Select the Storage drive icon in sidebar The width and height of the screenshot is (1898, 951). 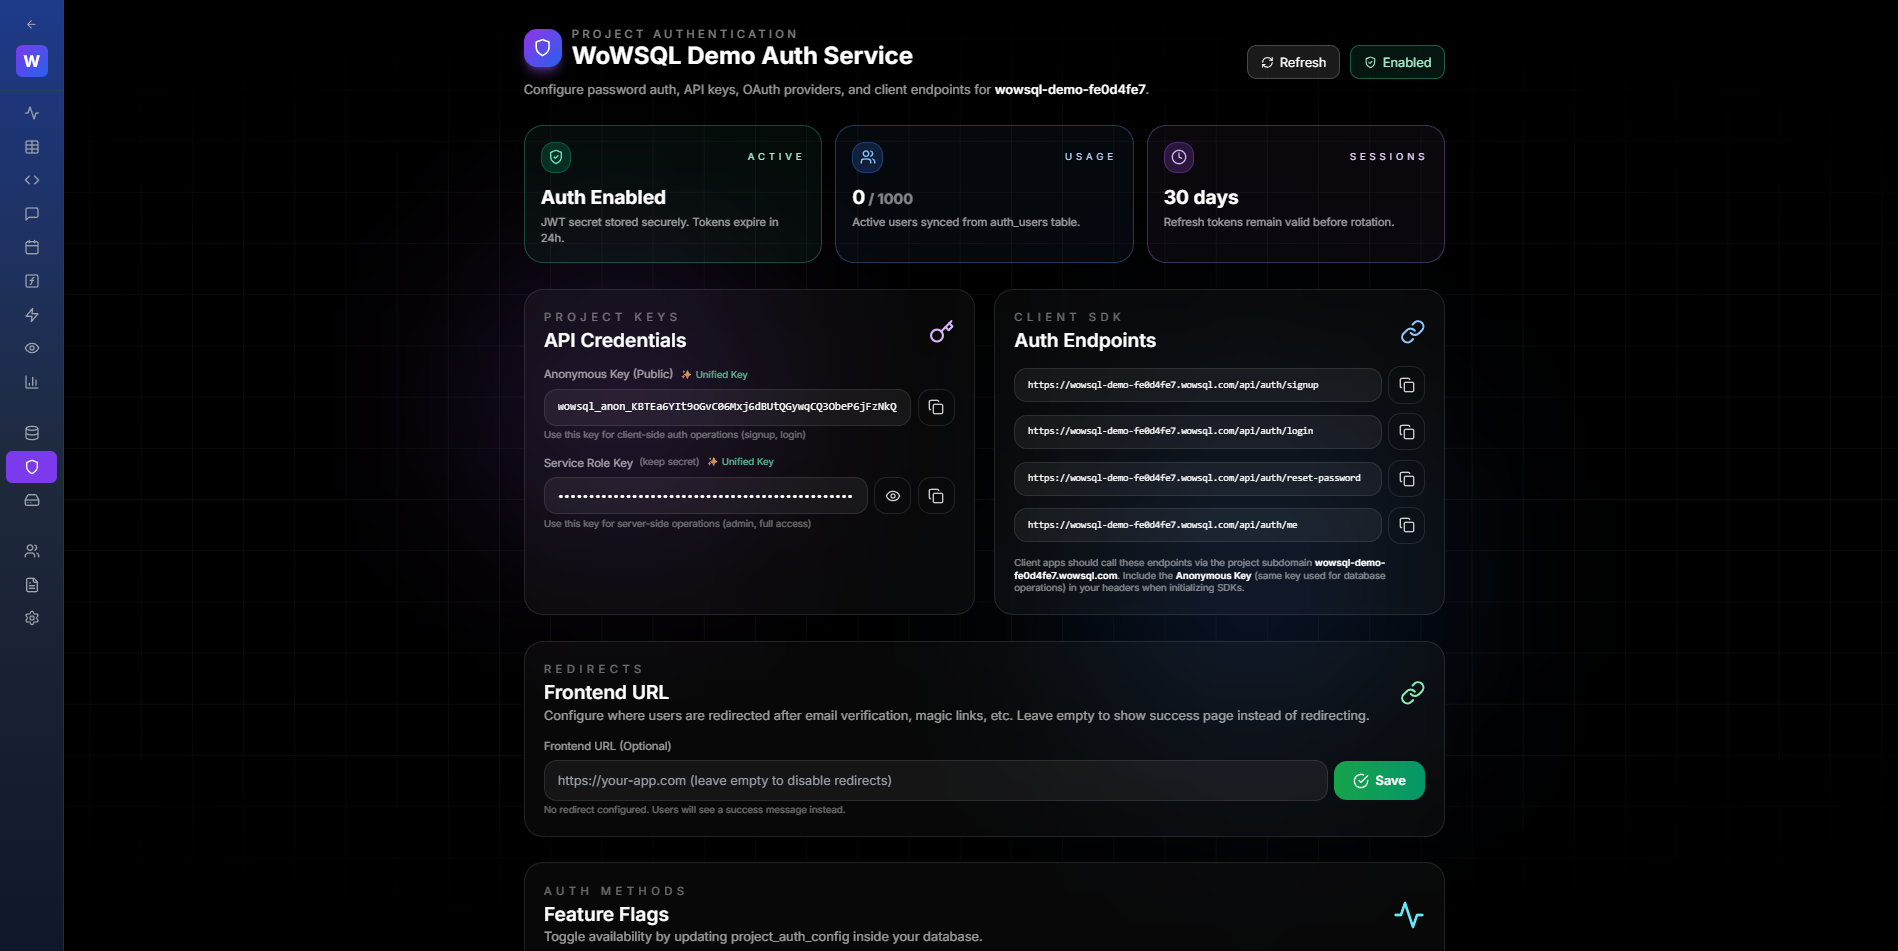31,500
